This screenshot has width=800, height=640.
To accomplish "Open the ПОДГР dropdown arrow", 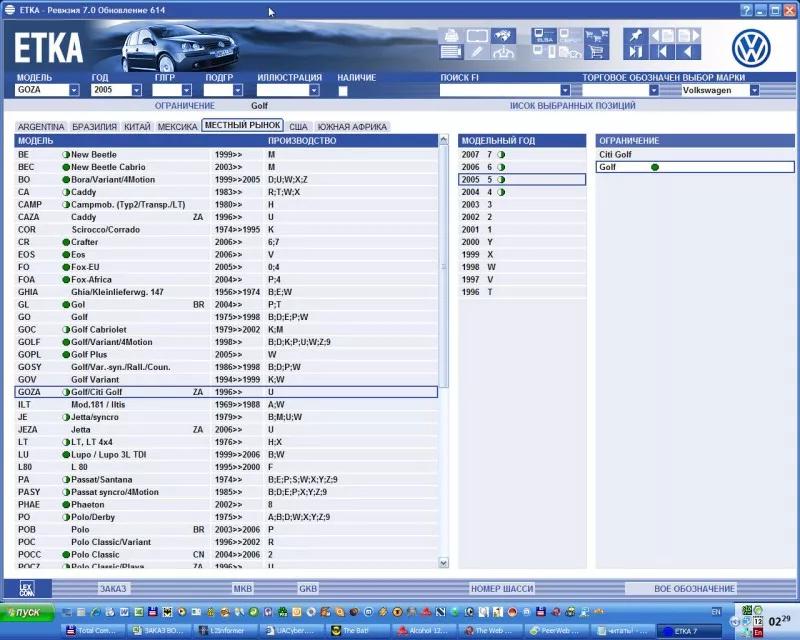I will pyautogui.click(x=238, y=90).
